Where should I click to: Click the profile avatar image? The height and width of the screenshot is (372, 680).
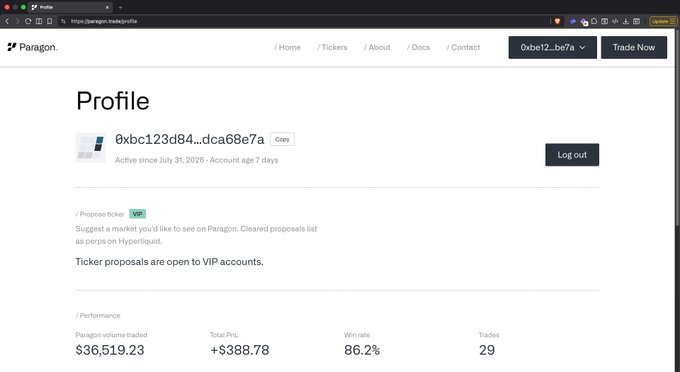coord(91,148)
